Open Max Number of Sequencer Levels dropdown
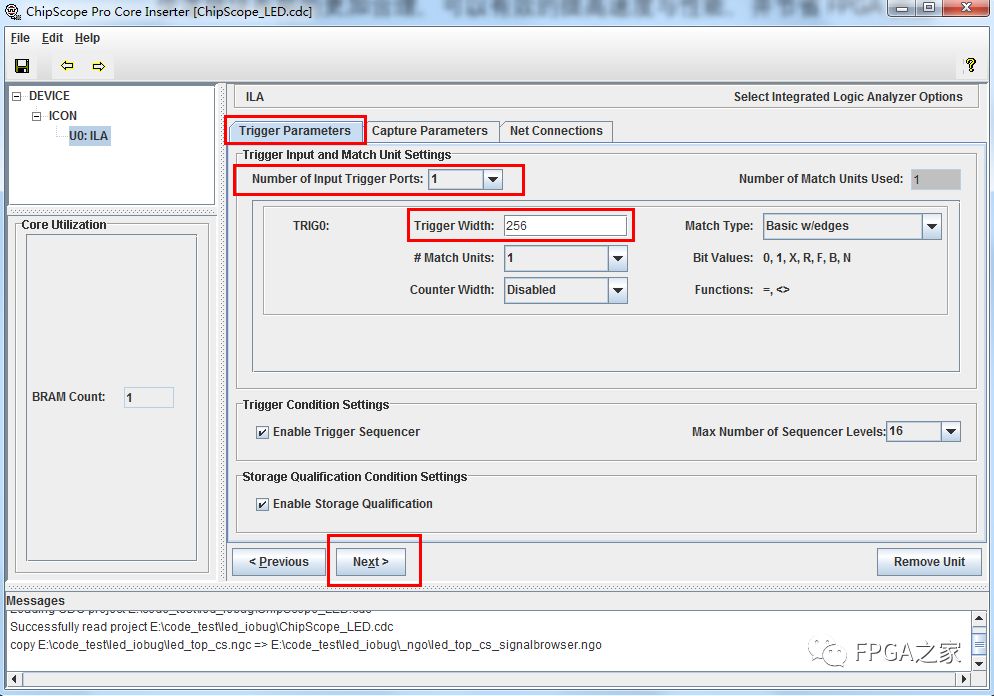994x696 pixels. tap(950, 432)
